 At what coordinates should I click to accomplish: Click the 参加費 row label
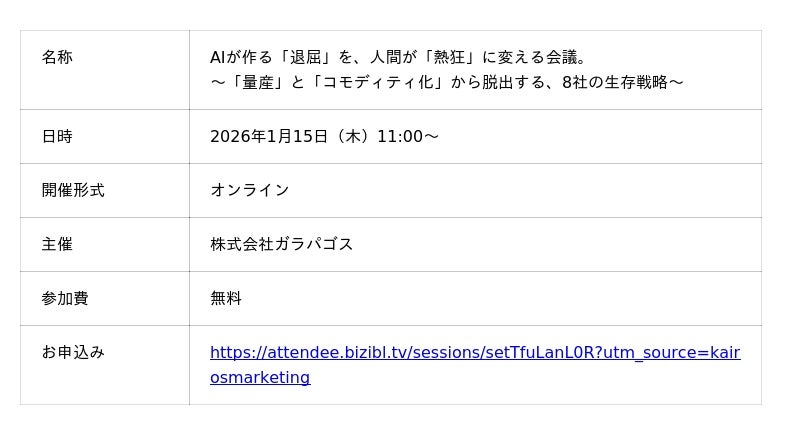point(65,299)
